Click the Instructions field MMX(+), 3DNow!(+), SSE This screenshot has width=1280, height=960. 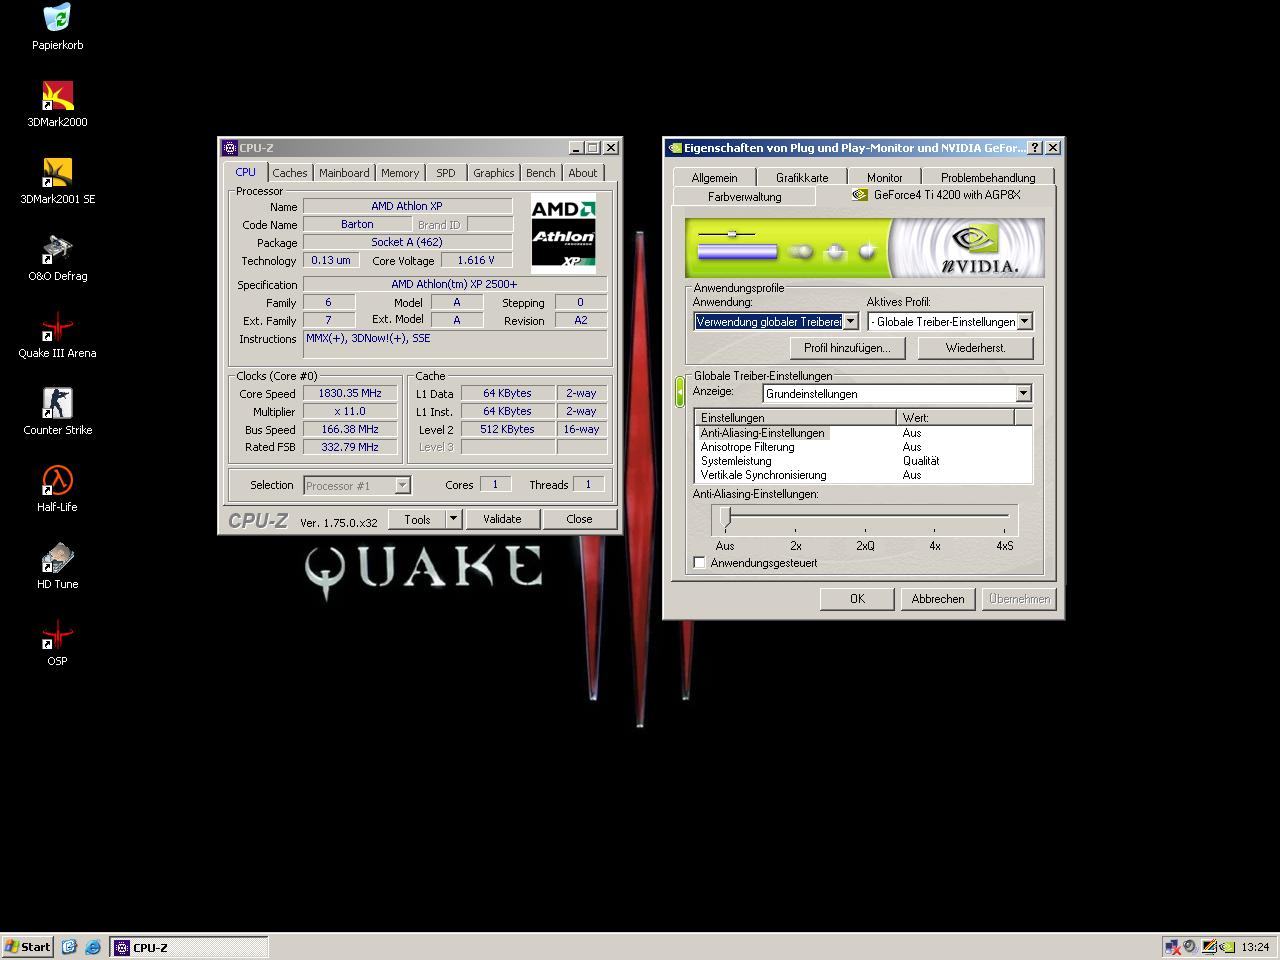pyautogui.click(x=455, y=343)
